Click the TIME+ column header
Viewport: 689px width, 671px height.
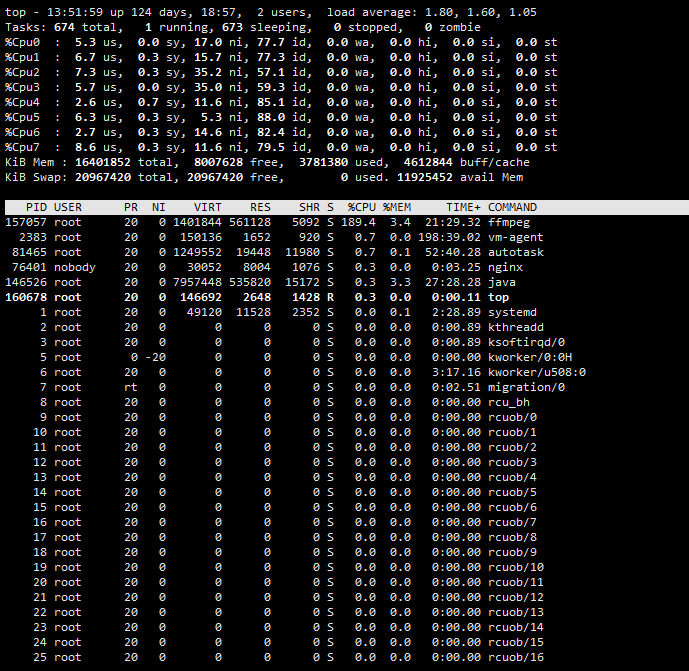(x=464, y=207)
